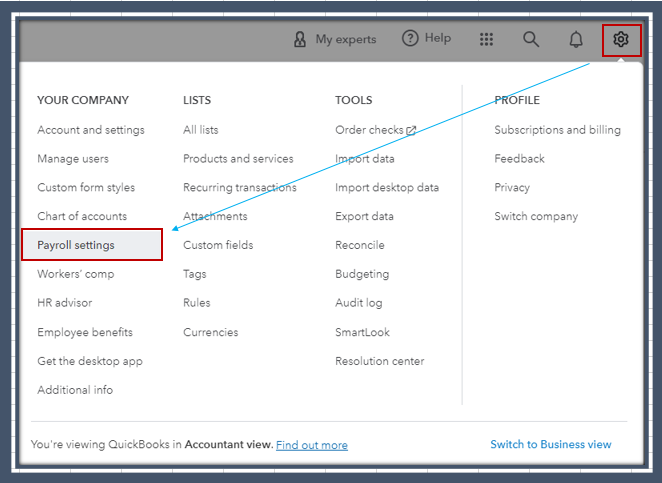This screenshot has height=483, width=662.
Task: Choose Switch company
Action: pos(536,216)
